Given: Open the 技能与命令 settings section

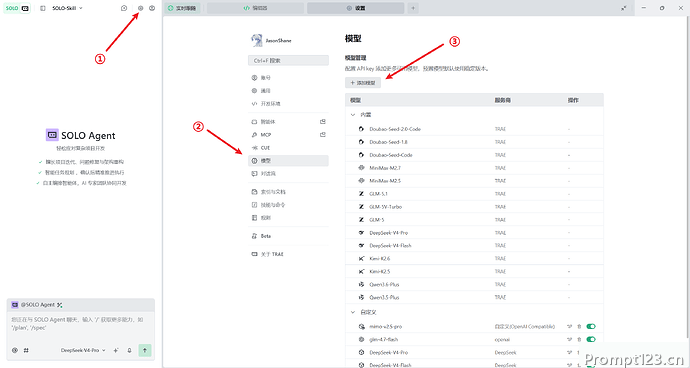Looking at the screenshot, I should pyautogui.click(x=288, y=205).
